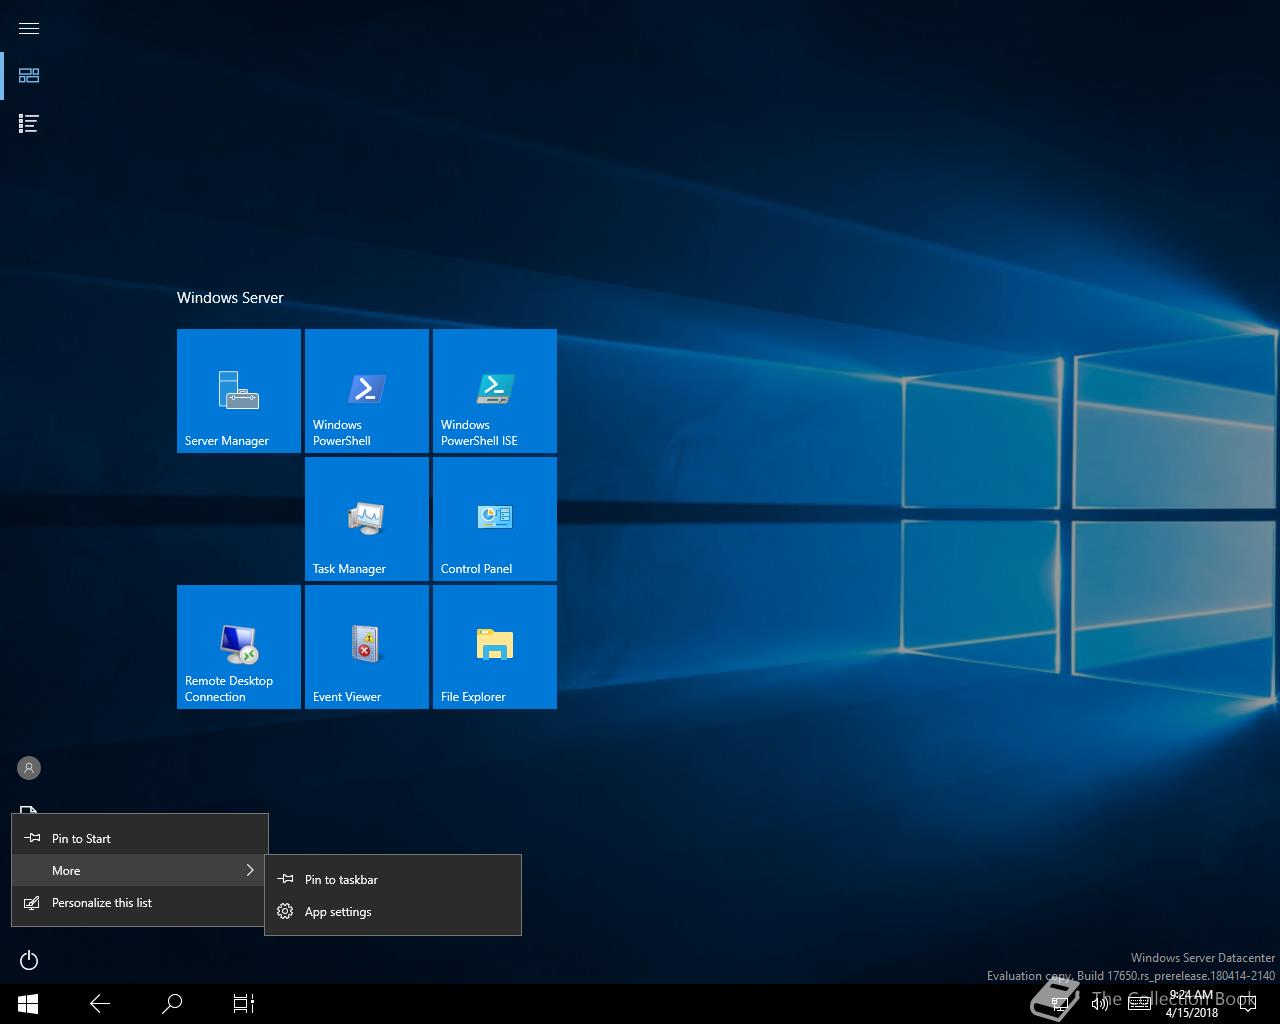Open the Action Center notification icon
The height and width of the screenshot is (1024, 1280).
coord(1247,1003)
